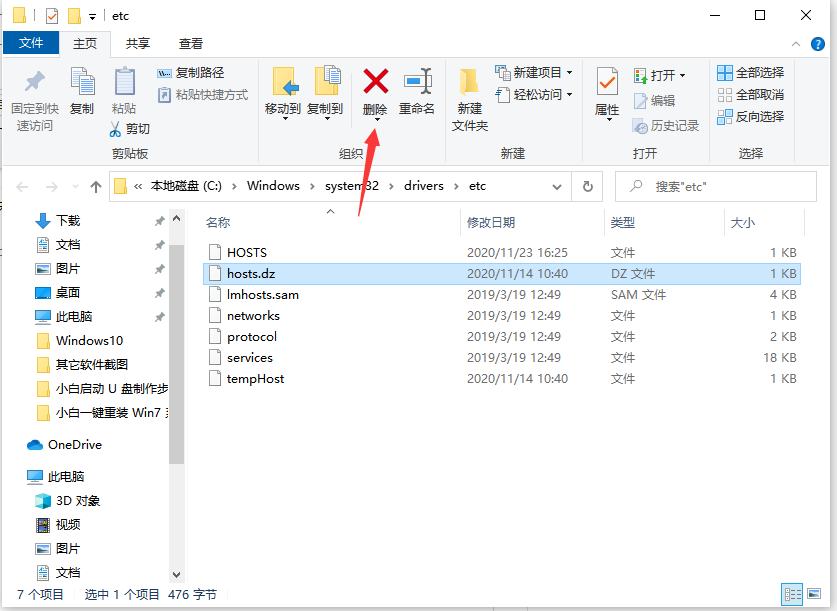
Task: Go back using the back arrow
Action: click(22, 187)
